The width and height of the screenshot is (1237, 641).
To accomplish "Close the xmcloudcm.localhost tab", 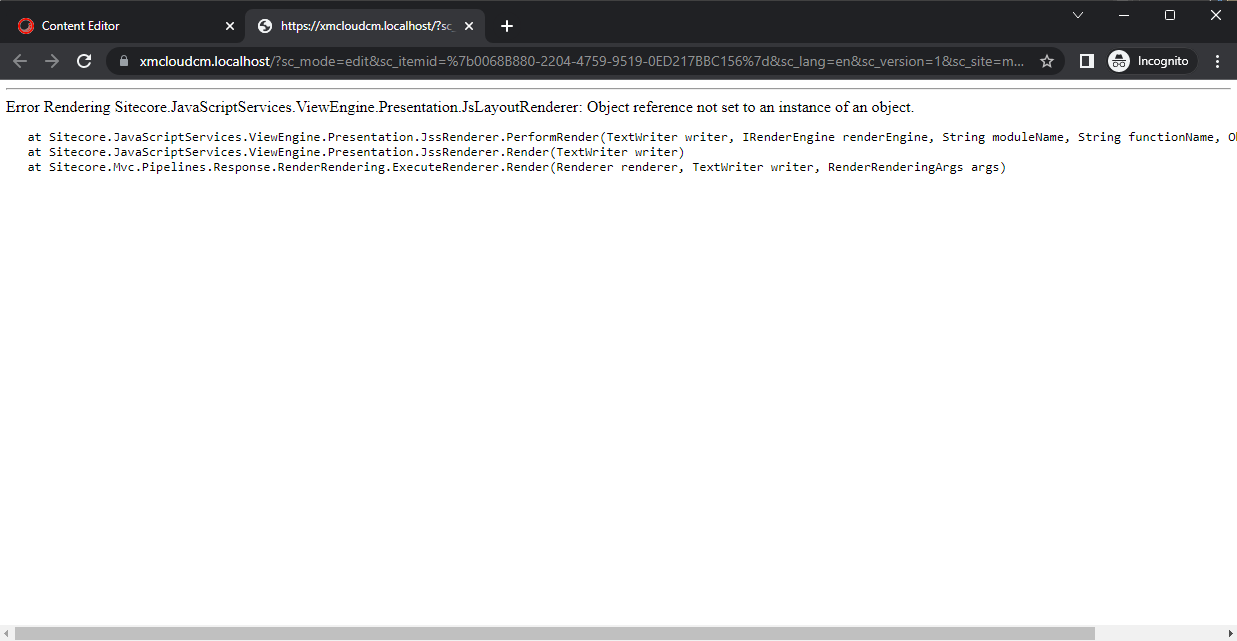I will (x=469, y=25).
